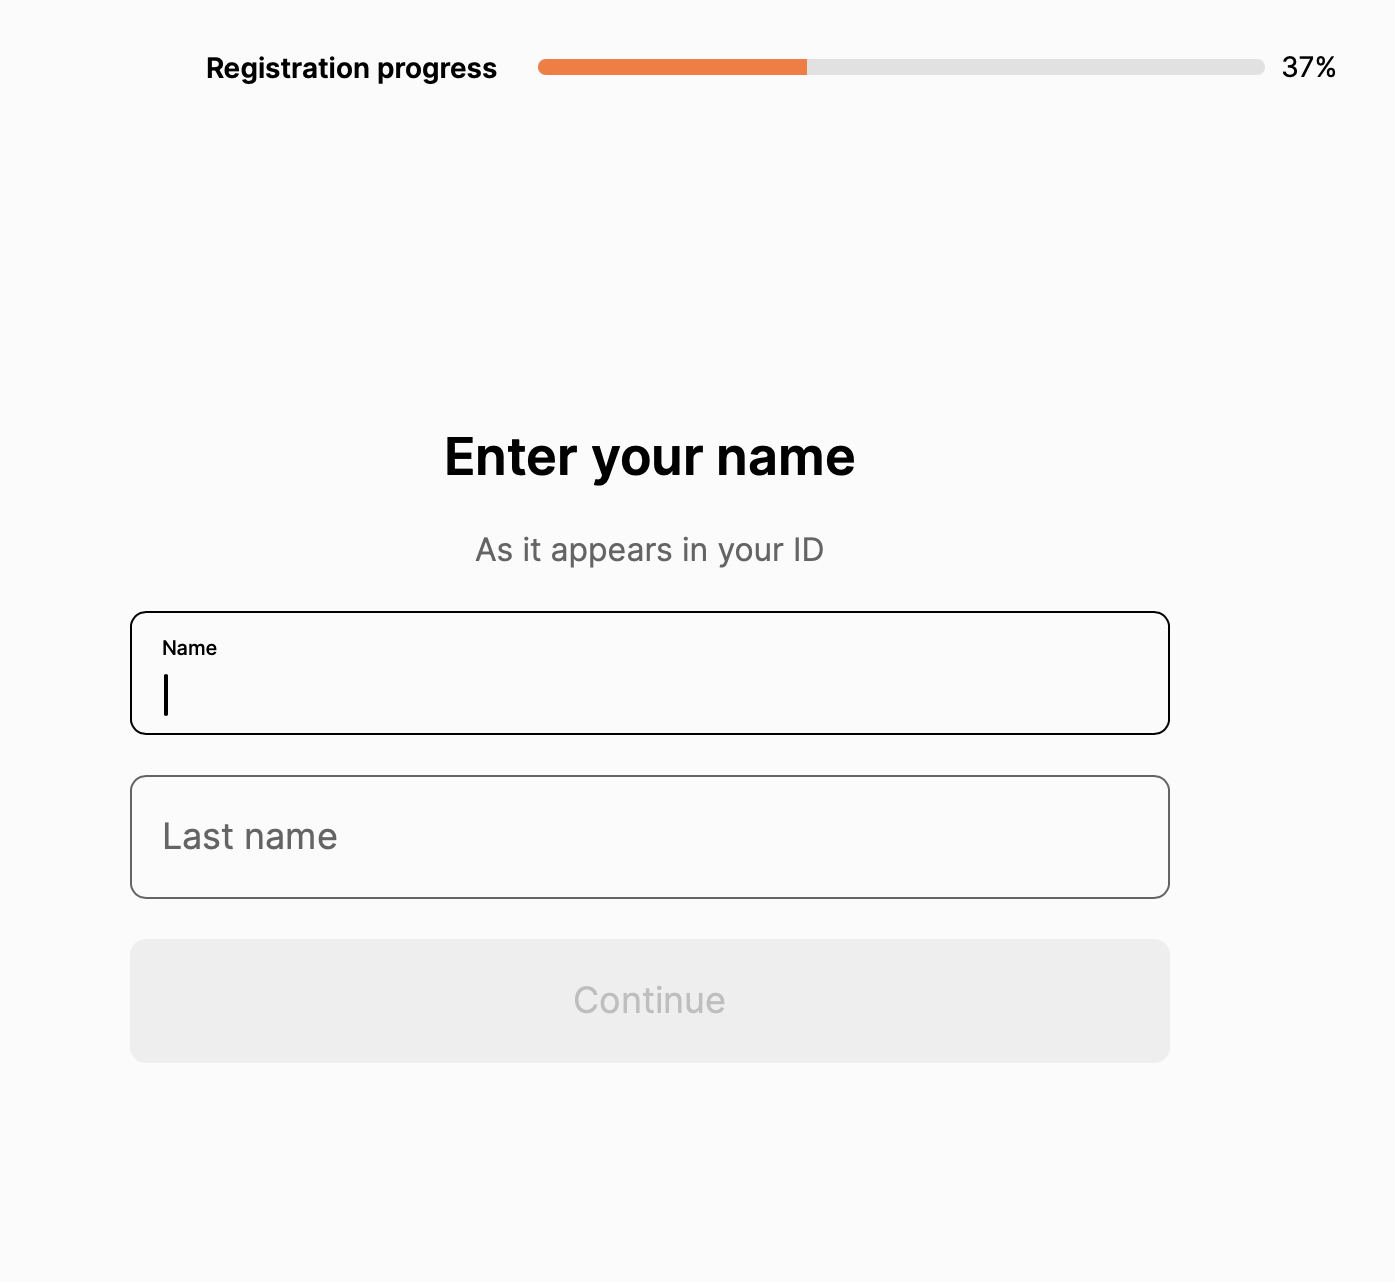The width and height of the screenshot is (1395, 1282).
Task: Click the As it appears in your ID subtitle
Action: pos(650,550)
